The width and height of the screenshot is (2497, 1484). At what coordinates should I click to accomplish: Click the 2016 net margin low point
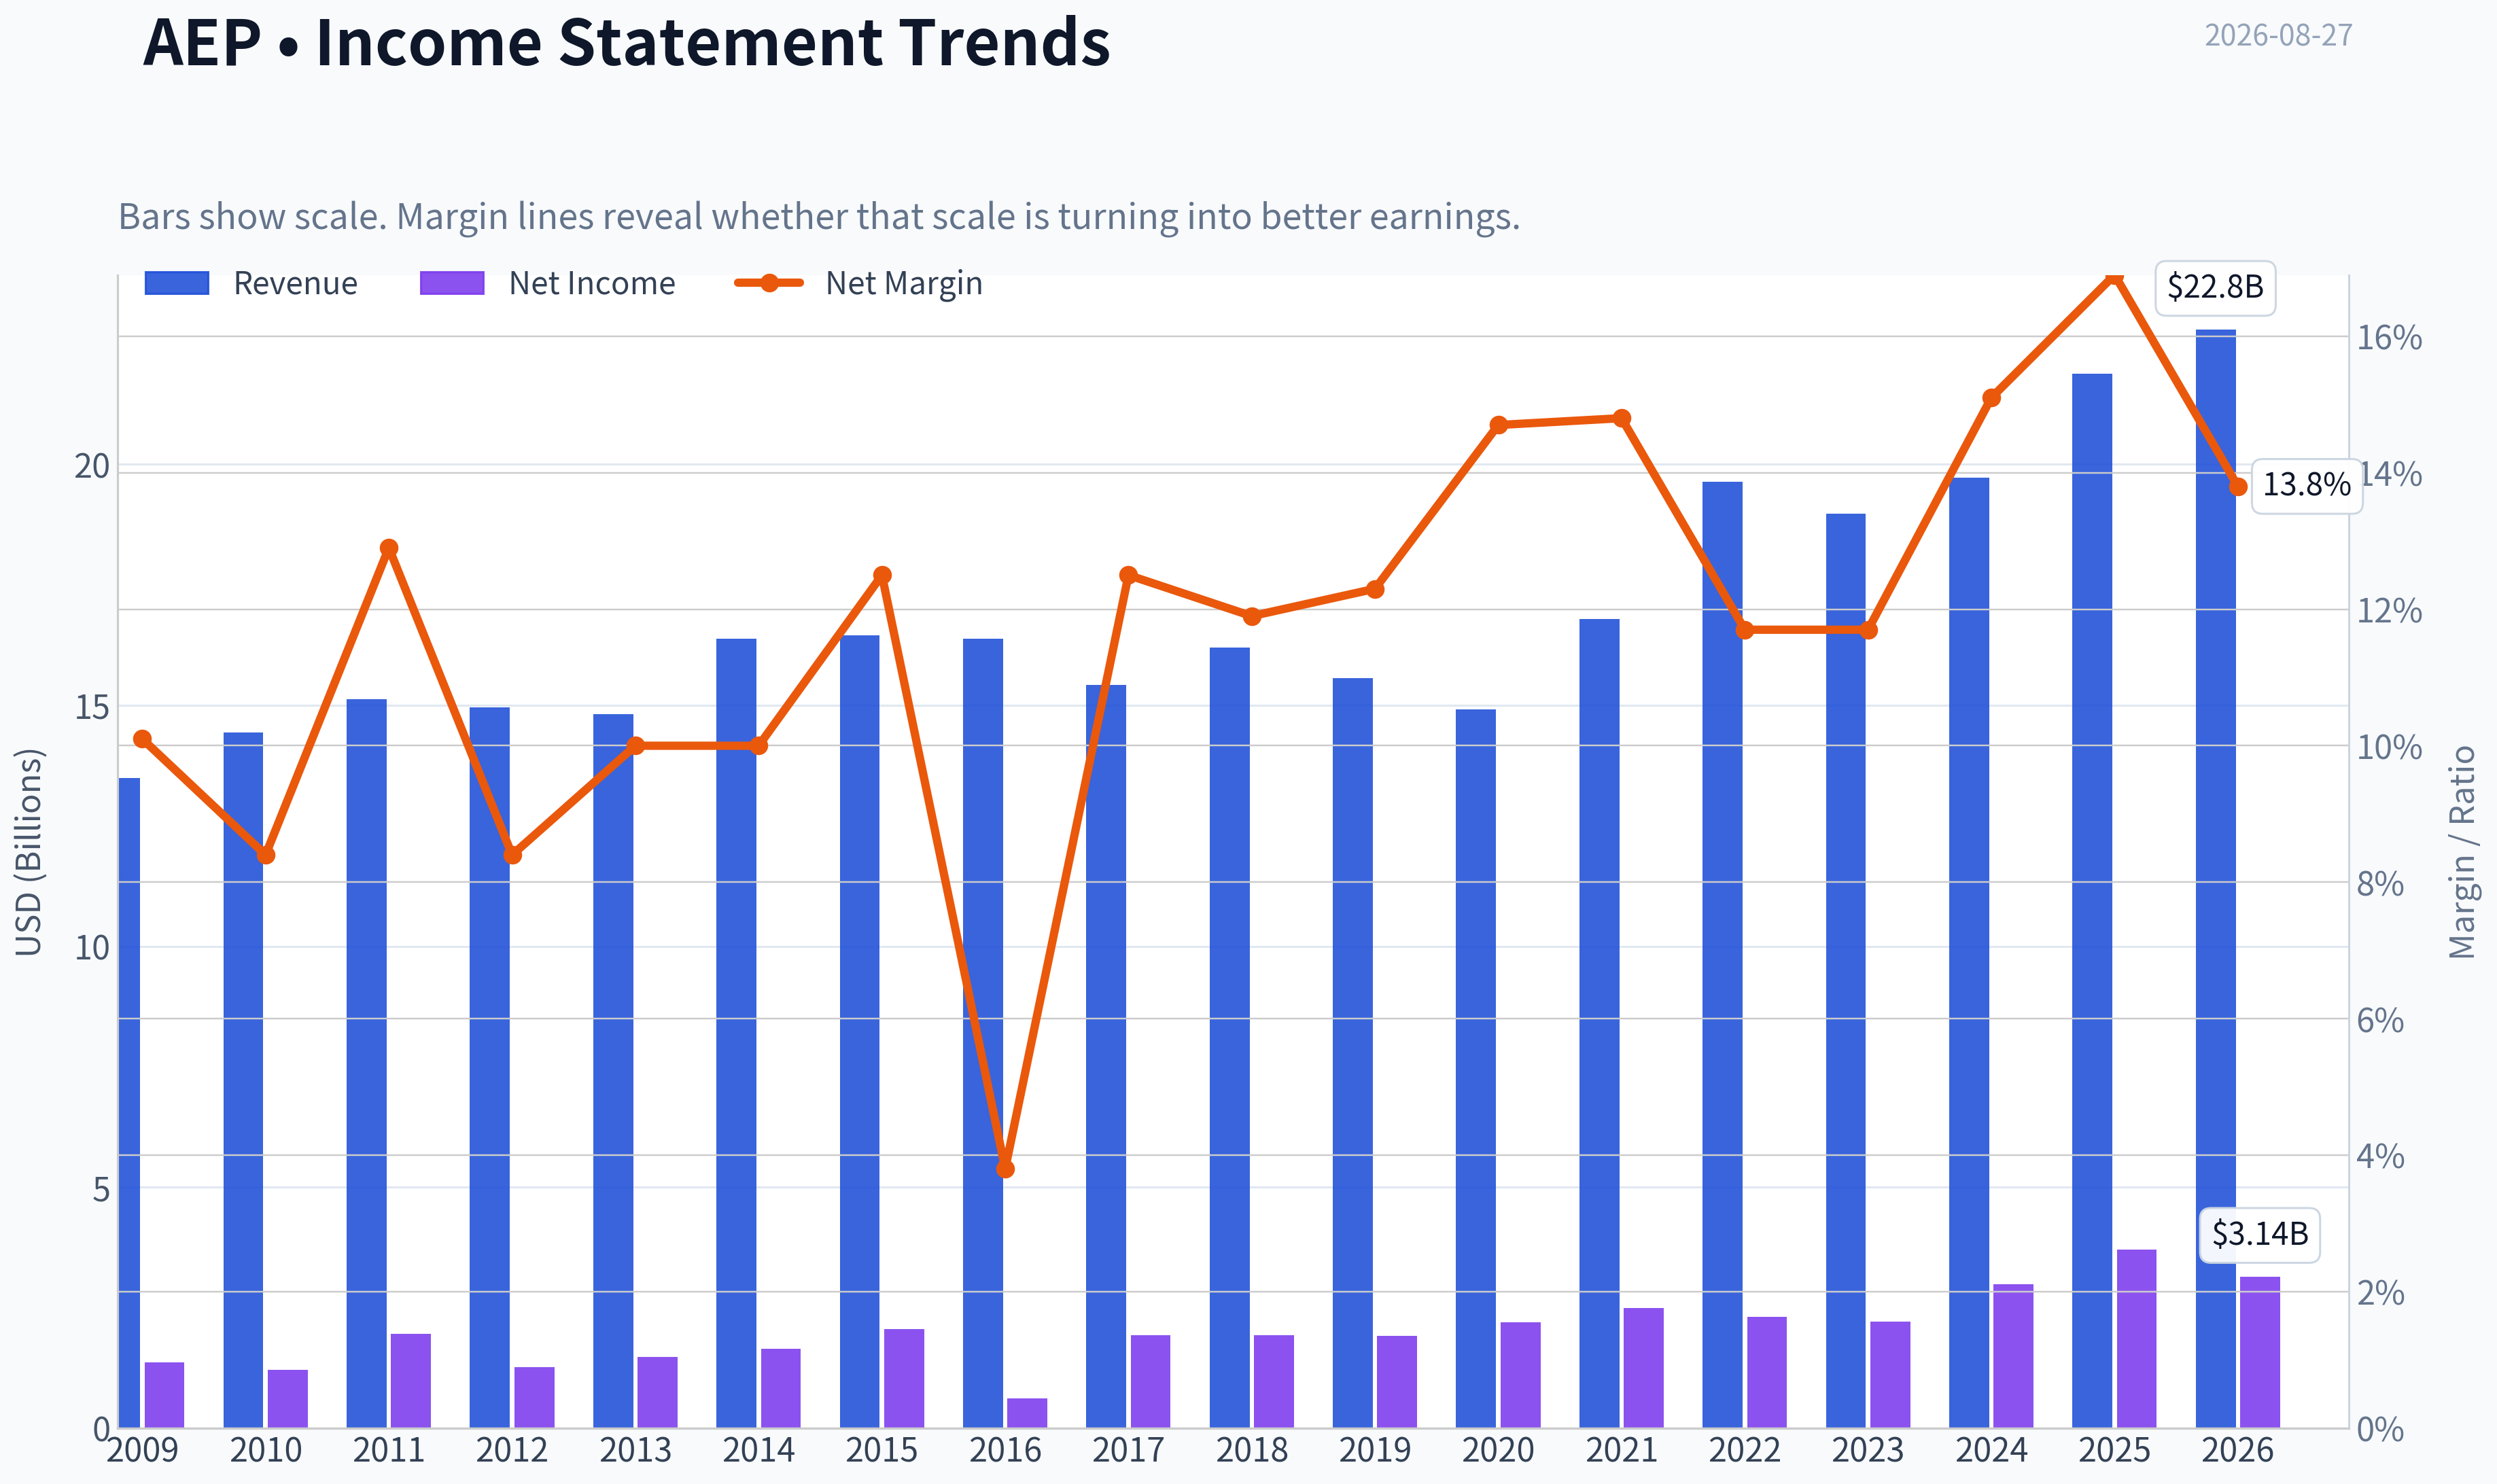(1006, 1169)
